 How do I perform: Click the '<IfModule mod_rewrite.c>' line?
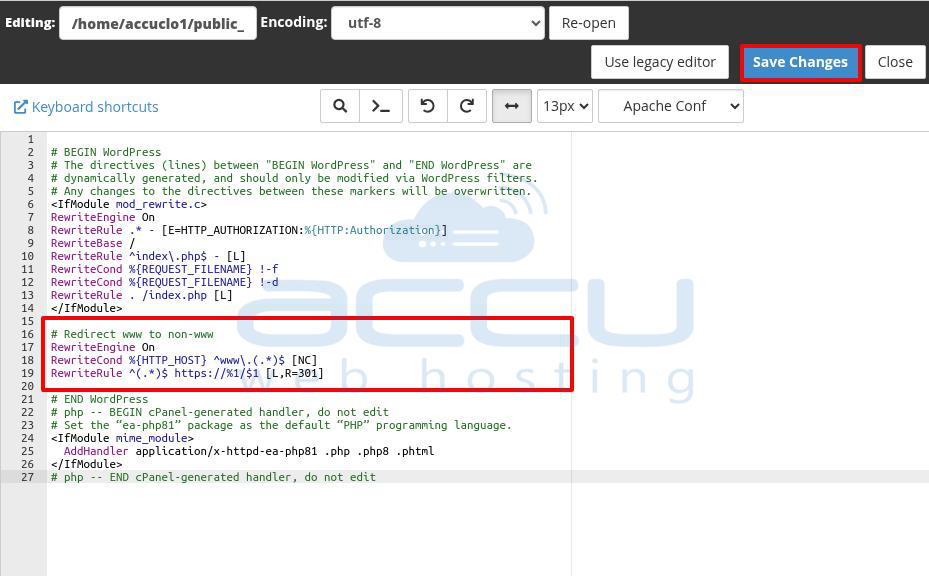pos(129,204)
